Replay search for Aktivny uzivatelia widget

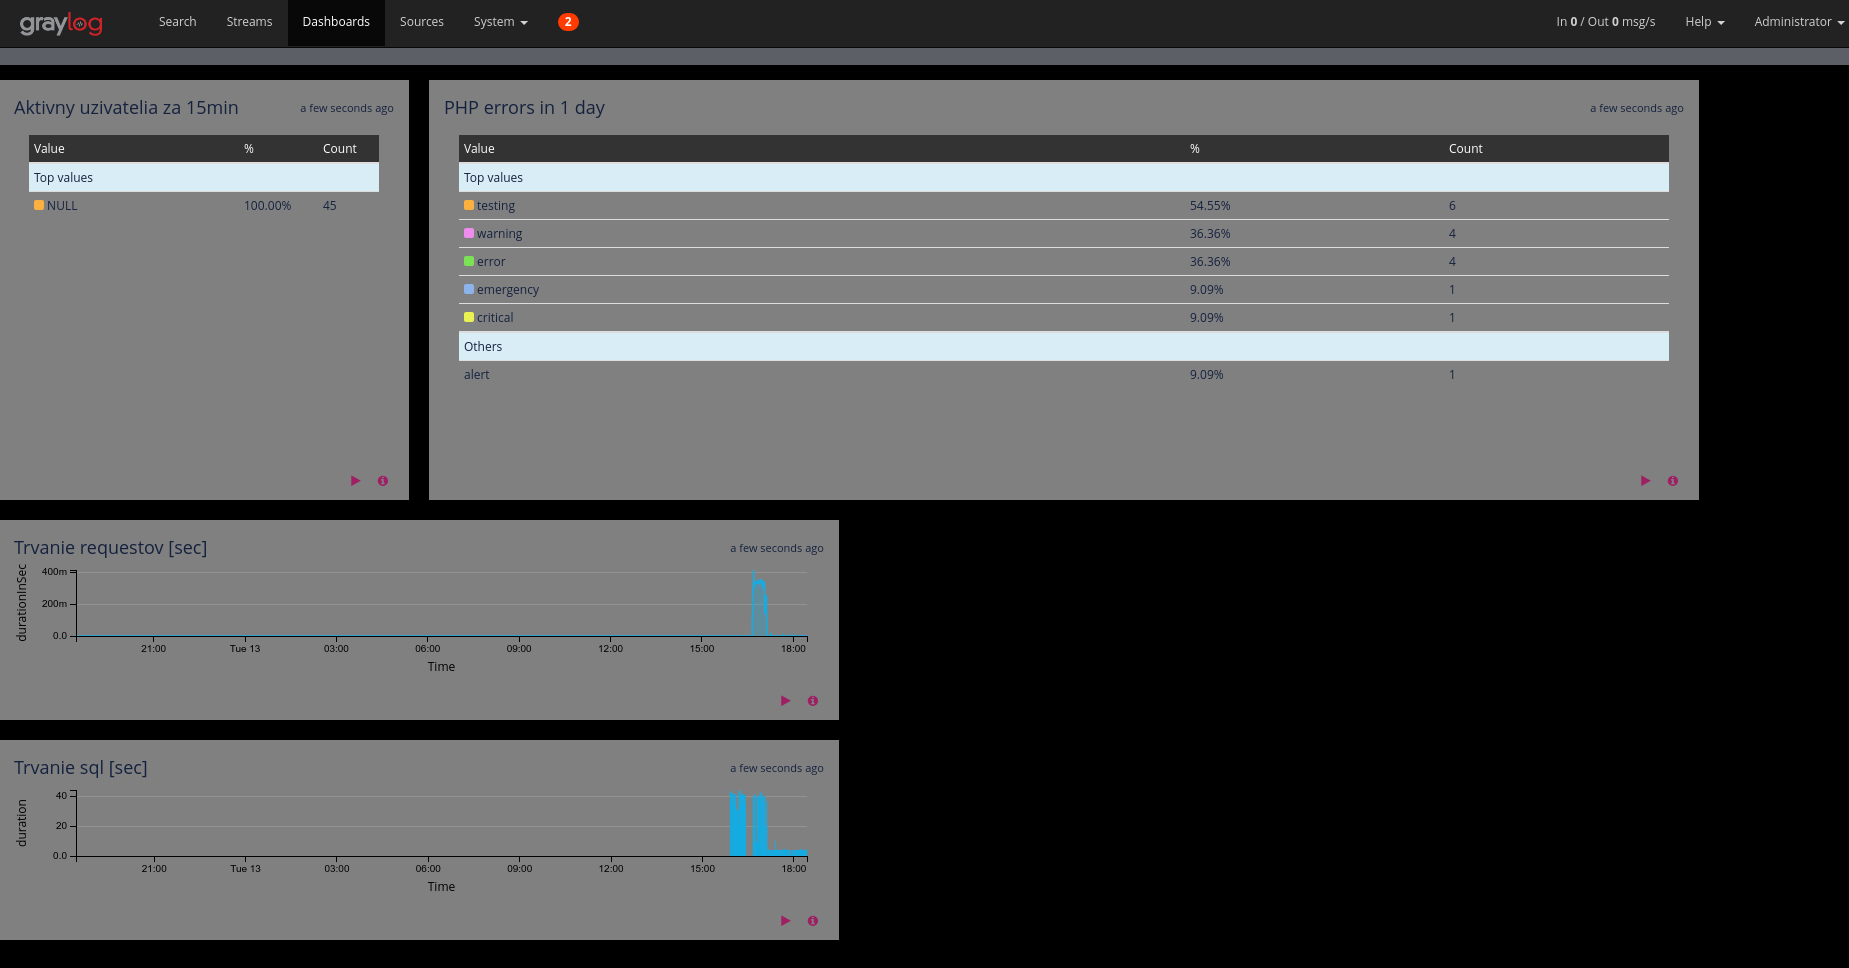pyautogui.click(x=355, y=480)
